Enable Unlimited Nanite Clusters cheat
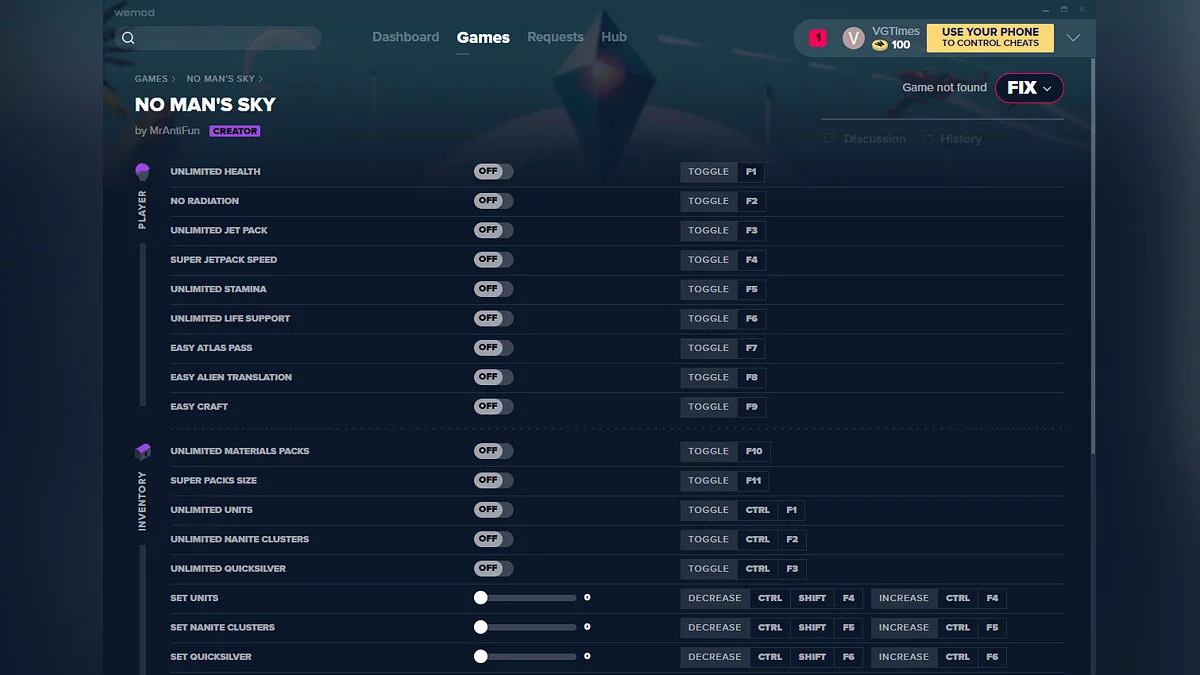Screen dimensions: 1200x675 [x=493, y=539]
